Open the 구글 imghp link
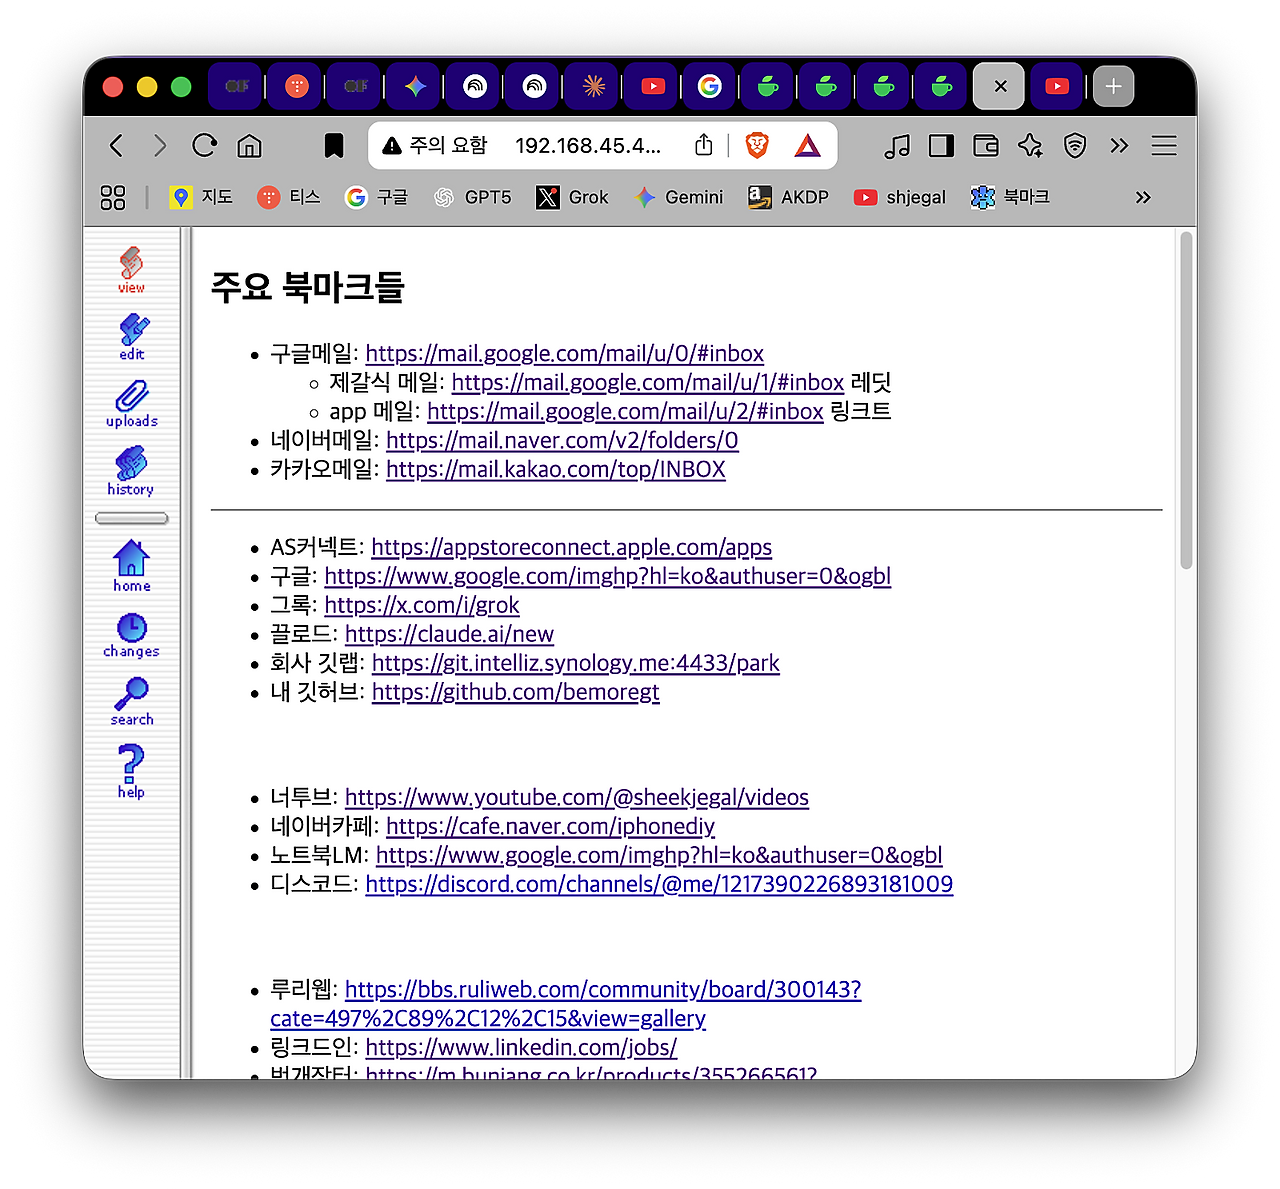Image resolution: width=1280 pixels, height=1189 pixels. pos(607,577)
